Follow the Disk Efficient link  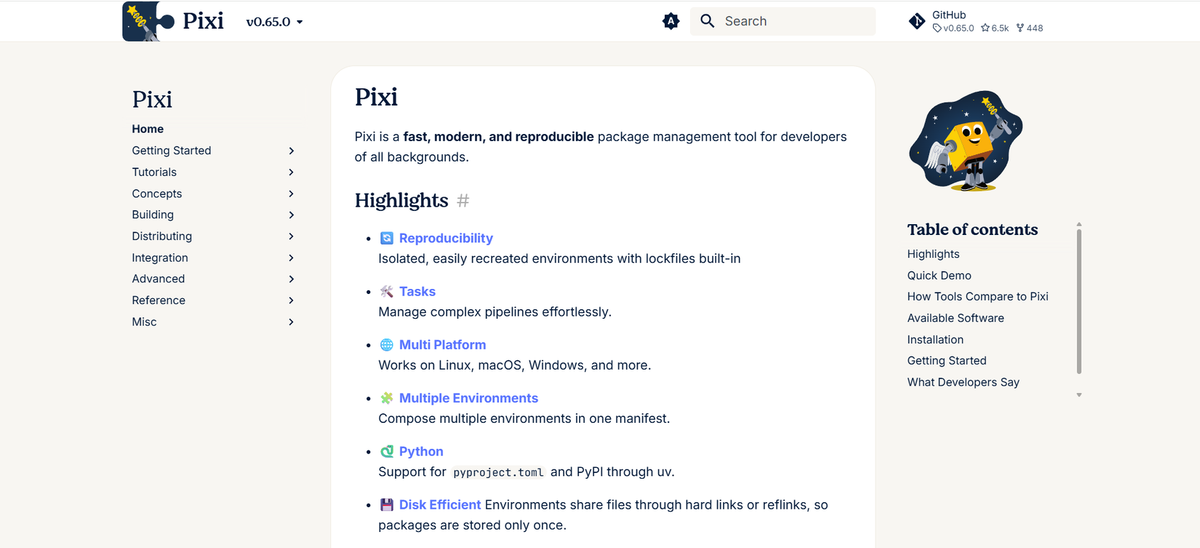click(x=440, y=505)
